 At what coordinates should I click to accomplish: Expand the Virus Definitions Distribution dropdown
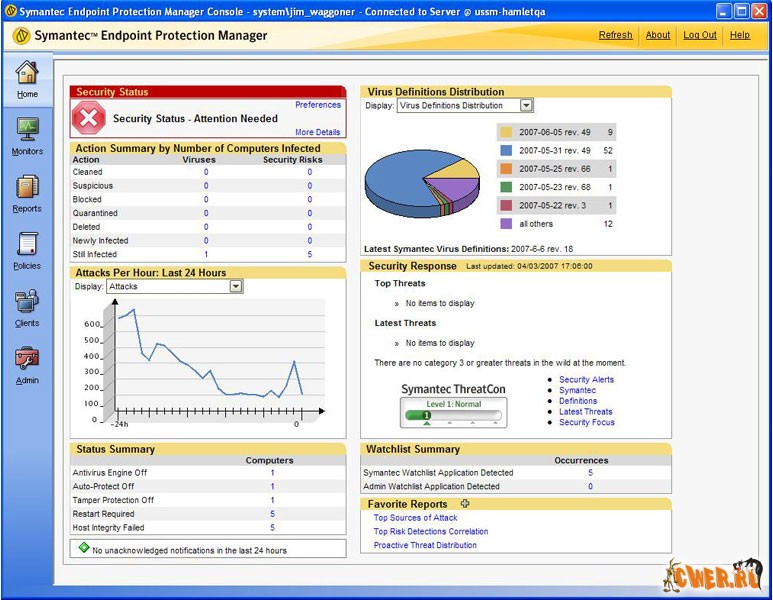tap(526, 105)
